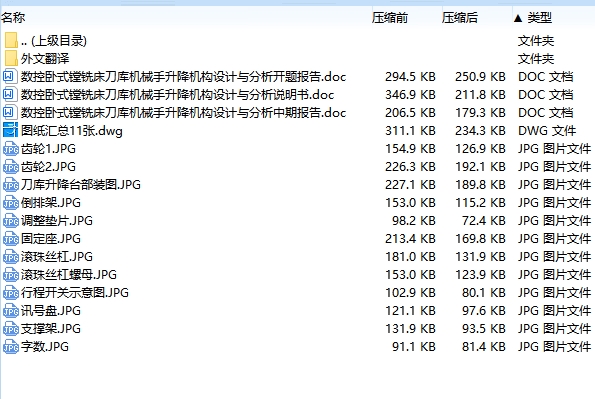
Task: Click the JPG icon for 倒排架.JPG
Action: (11, 203)
